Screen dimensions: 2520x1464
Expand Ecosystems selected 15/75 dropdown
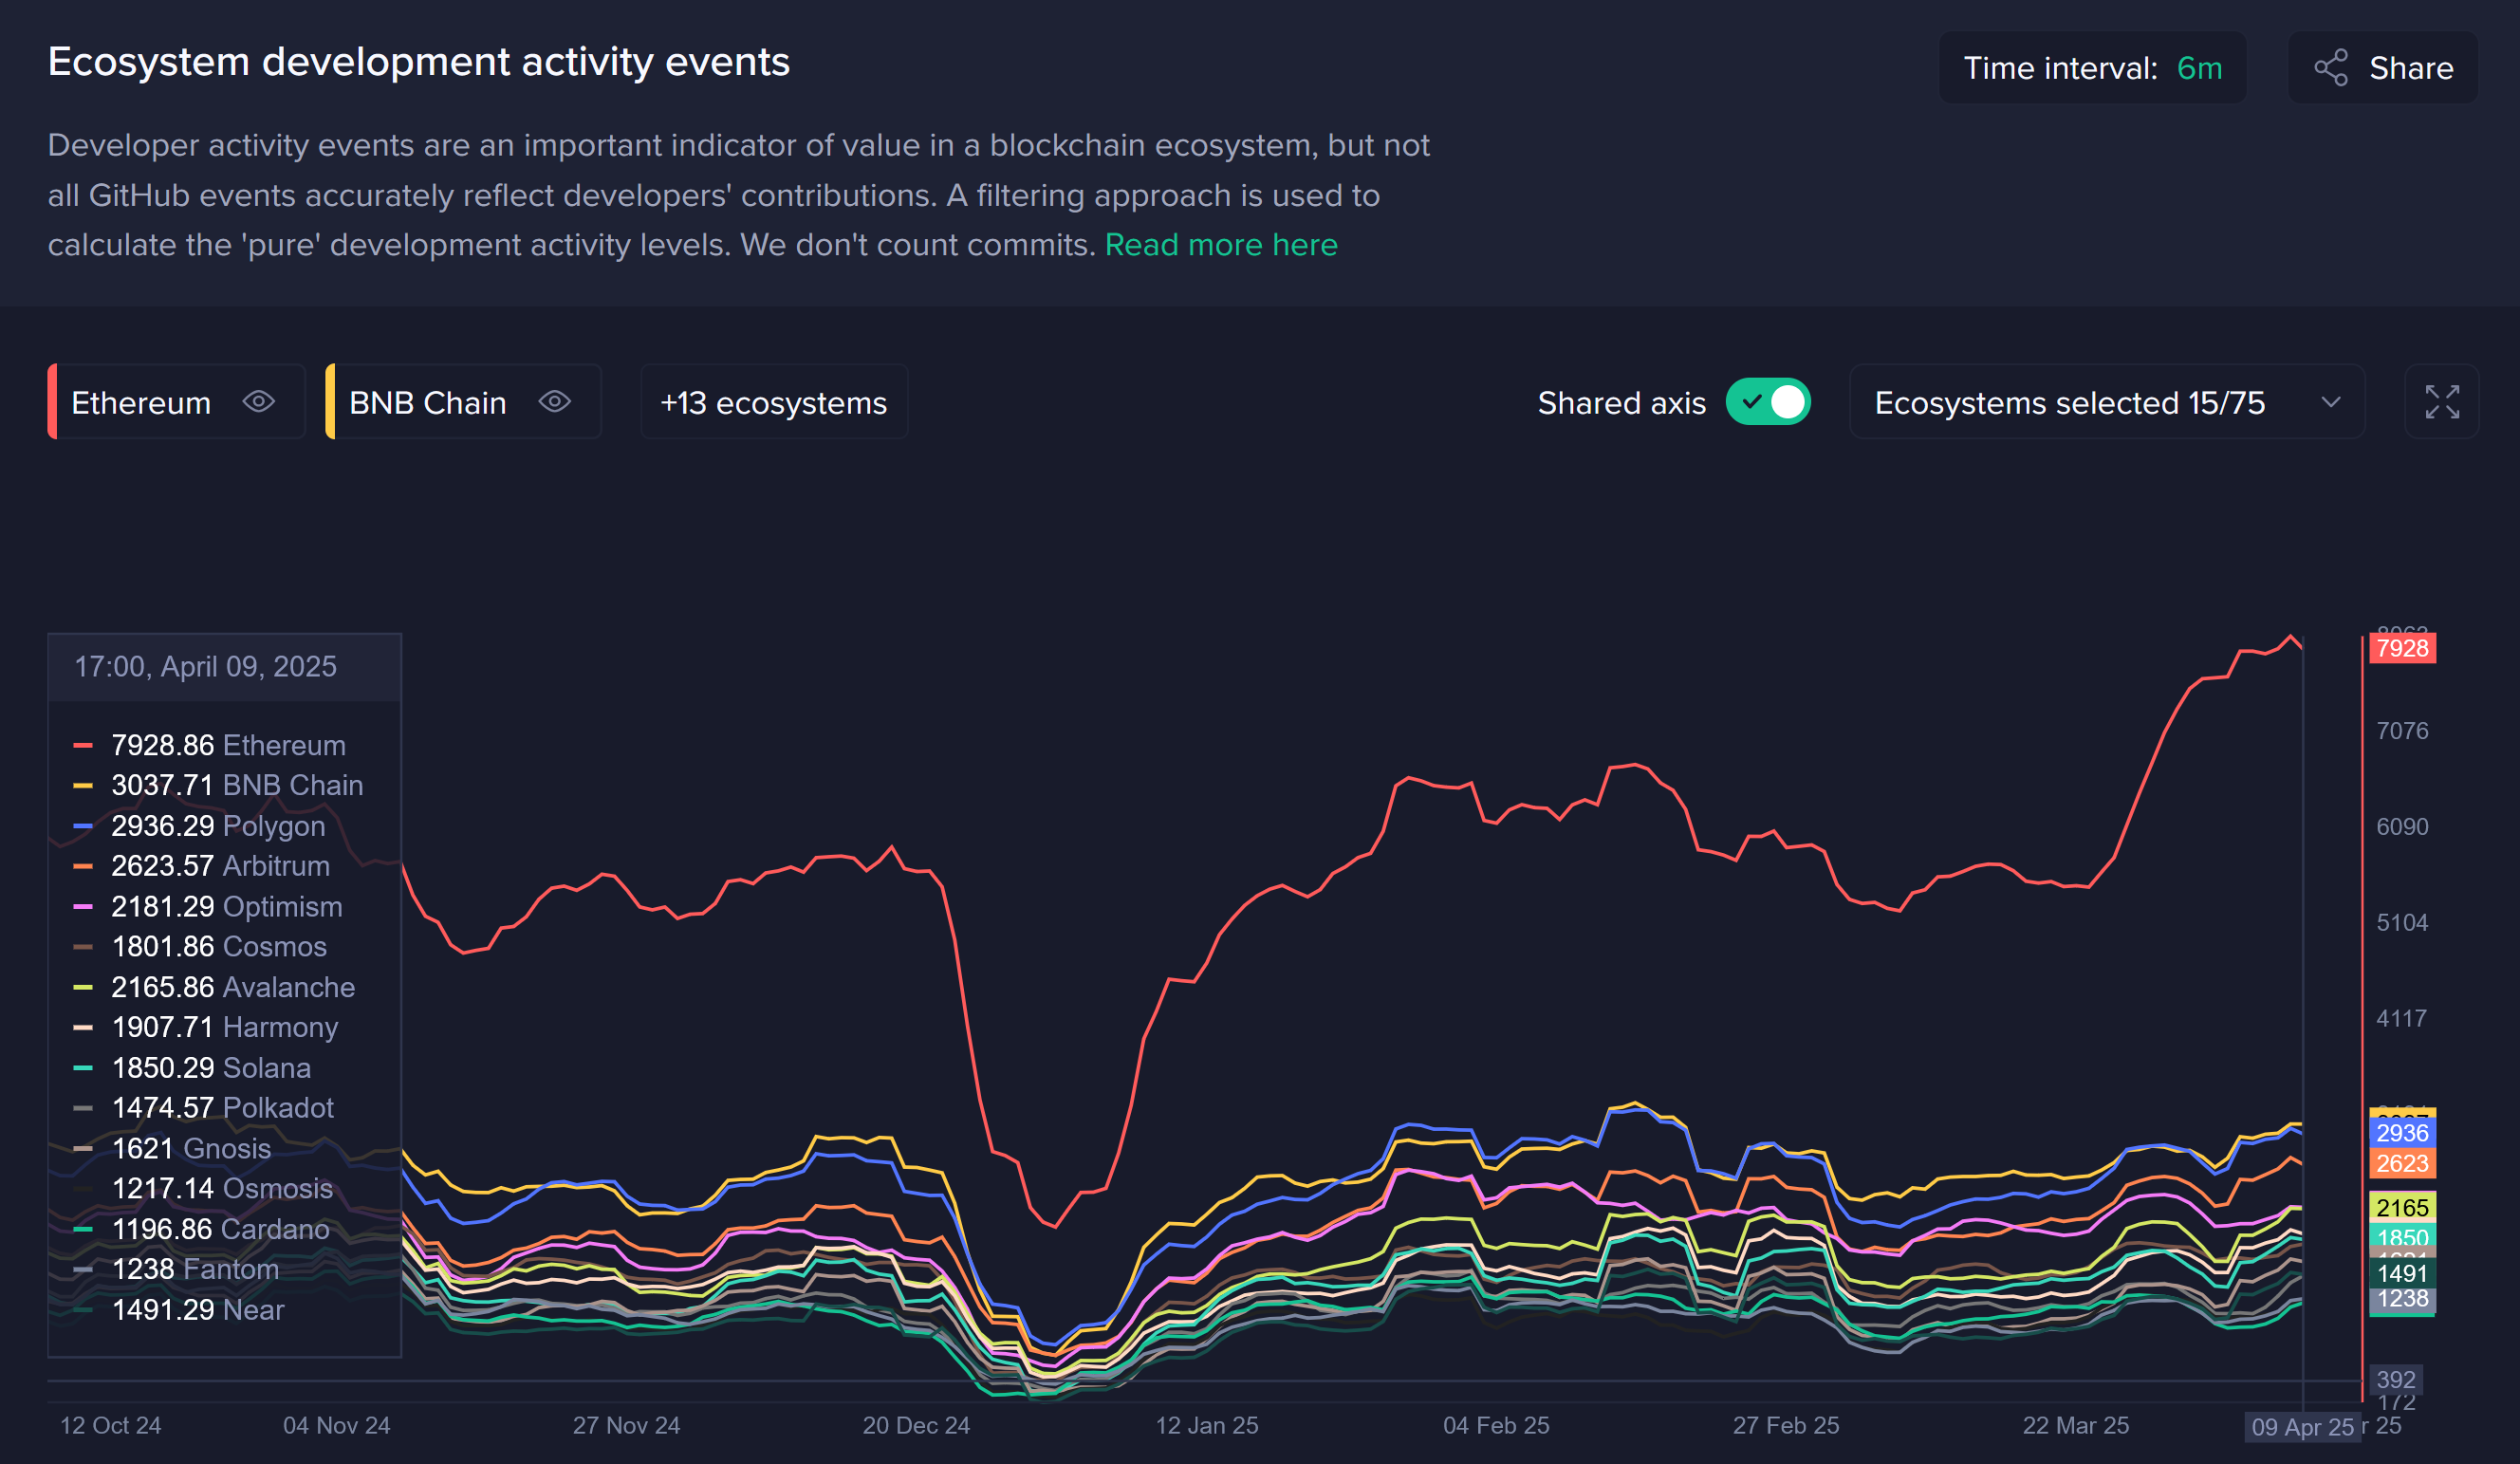(x=2068, y=402)
